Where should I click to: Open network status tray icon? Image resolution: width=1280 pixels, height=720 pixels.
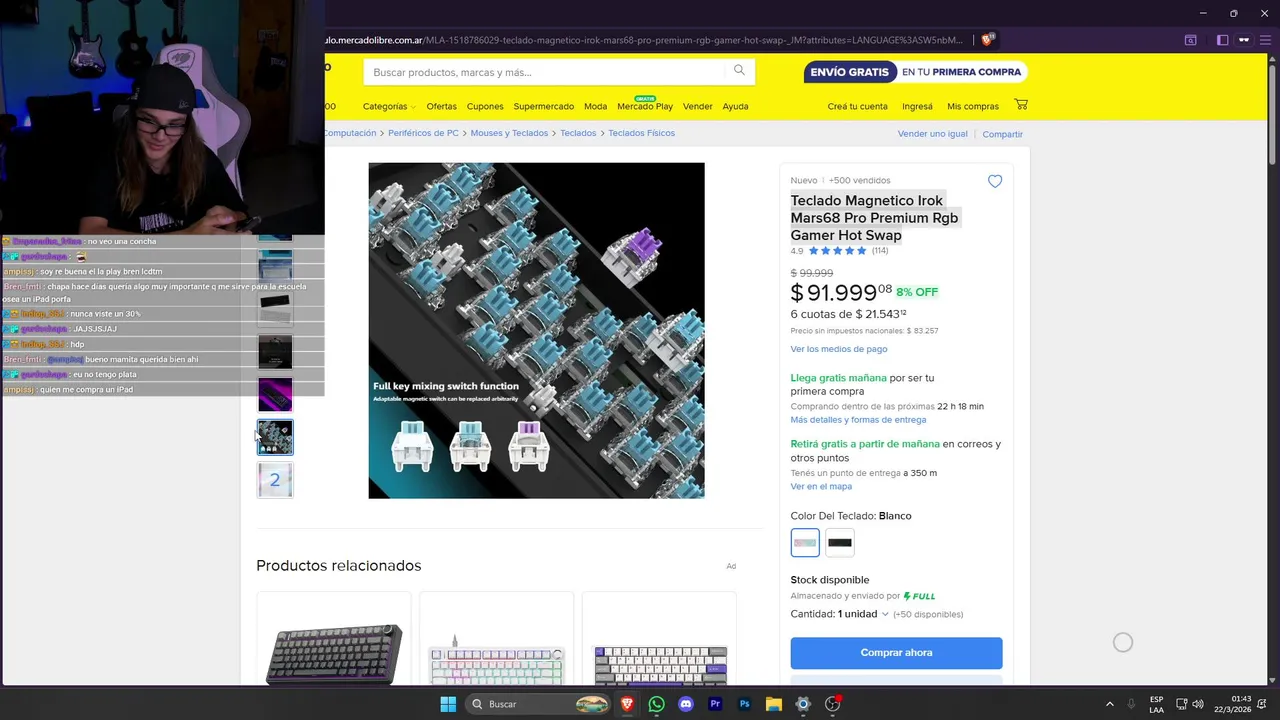tap(1181, 704)
